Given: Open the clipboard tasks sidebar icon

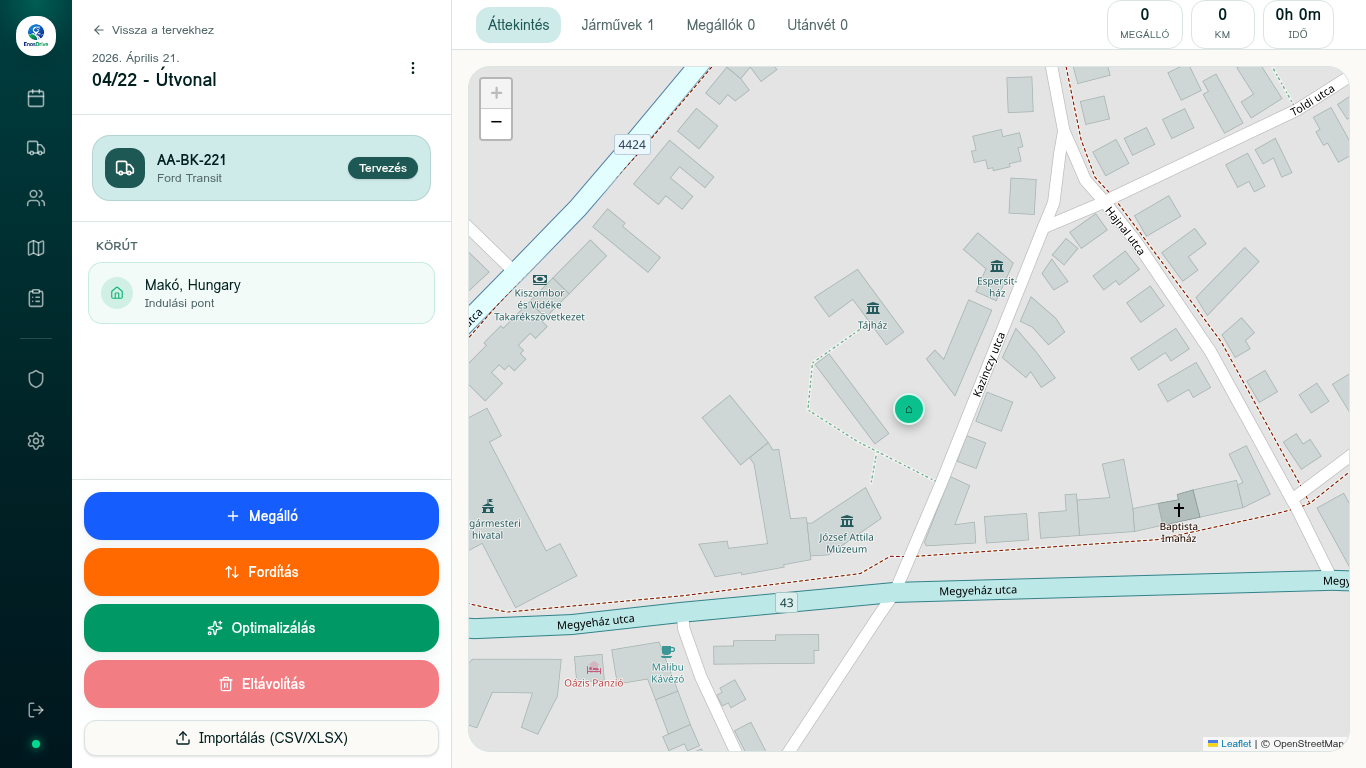Looking at the screenshot, I should 36,298.
